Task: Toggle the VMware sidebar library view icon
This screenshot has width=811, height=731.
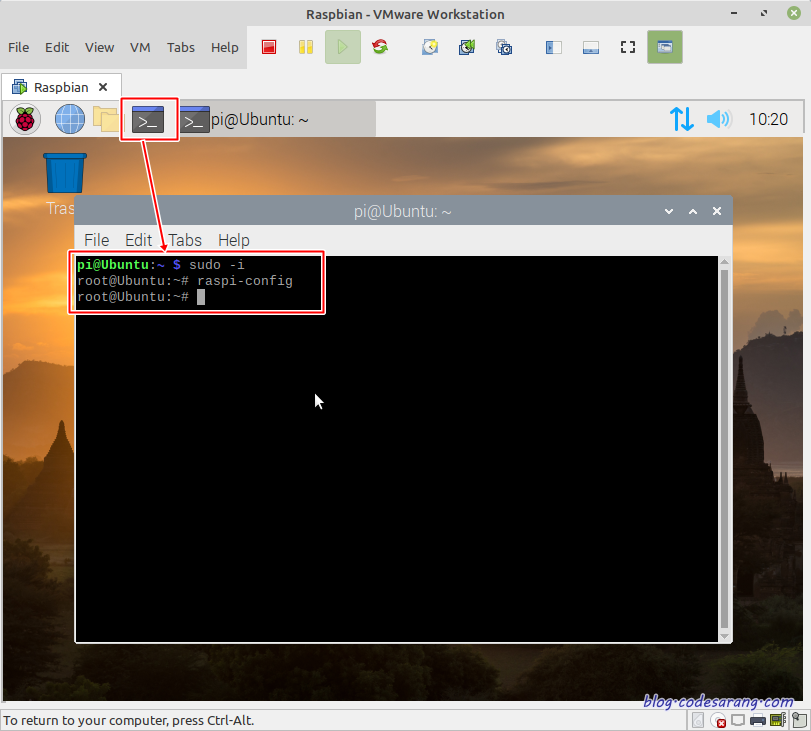Action: click(553, 48)
